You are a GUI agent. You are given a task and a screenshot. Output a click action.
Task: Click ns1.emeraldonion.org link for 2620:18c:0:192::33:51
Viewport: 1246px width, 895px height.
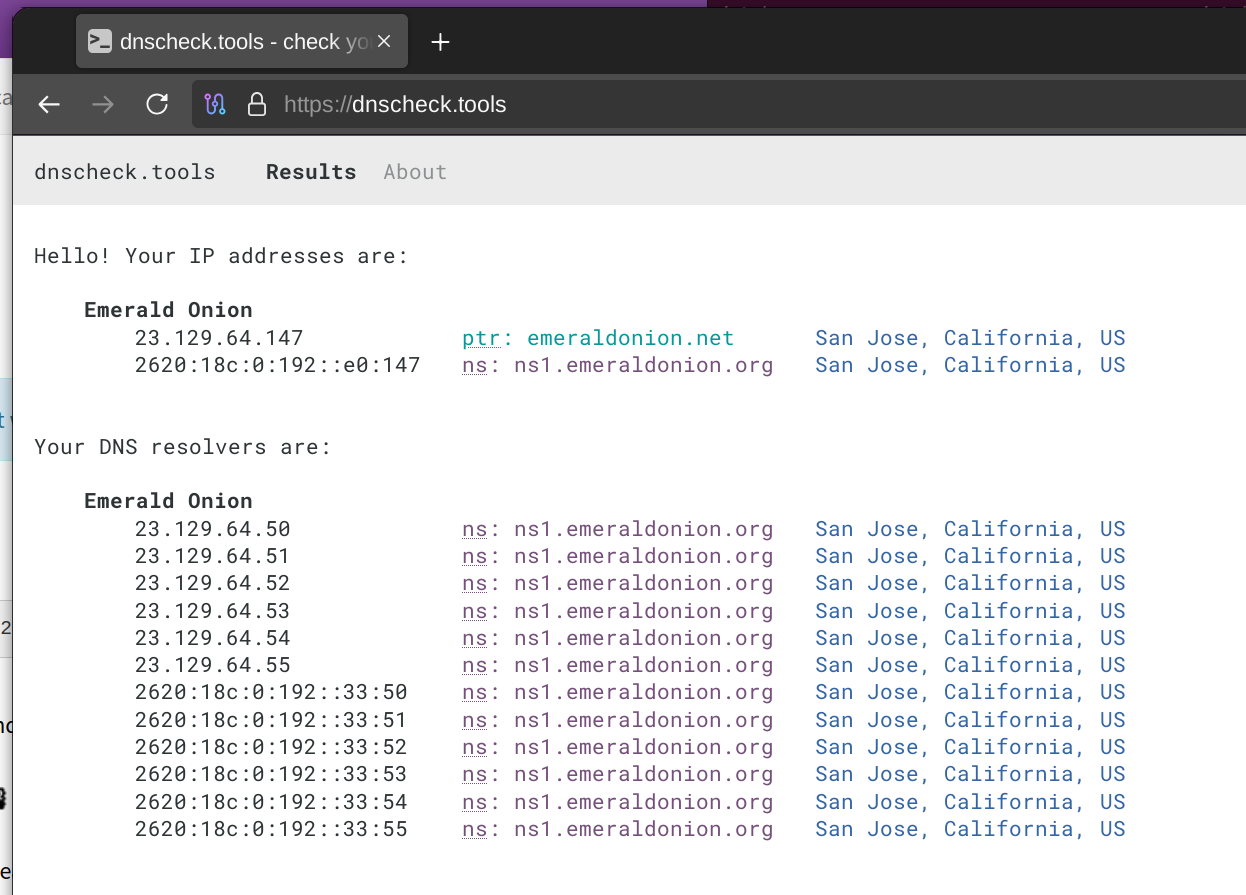pyautogui.click(x=618, y=720)
